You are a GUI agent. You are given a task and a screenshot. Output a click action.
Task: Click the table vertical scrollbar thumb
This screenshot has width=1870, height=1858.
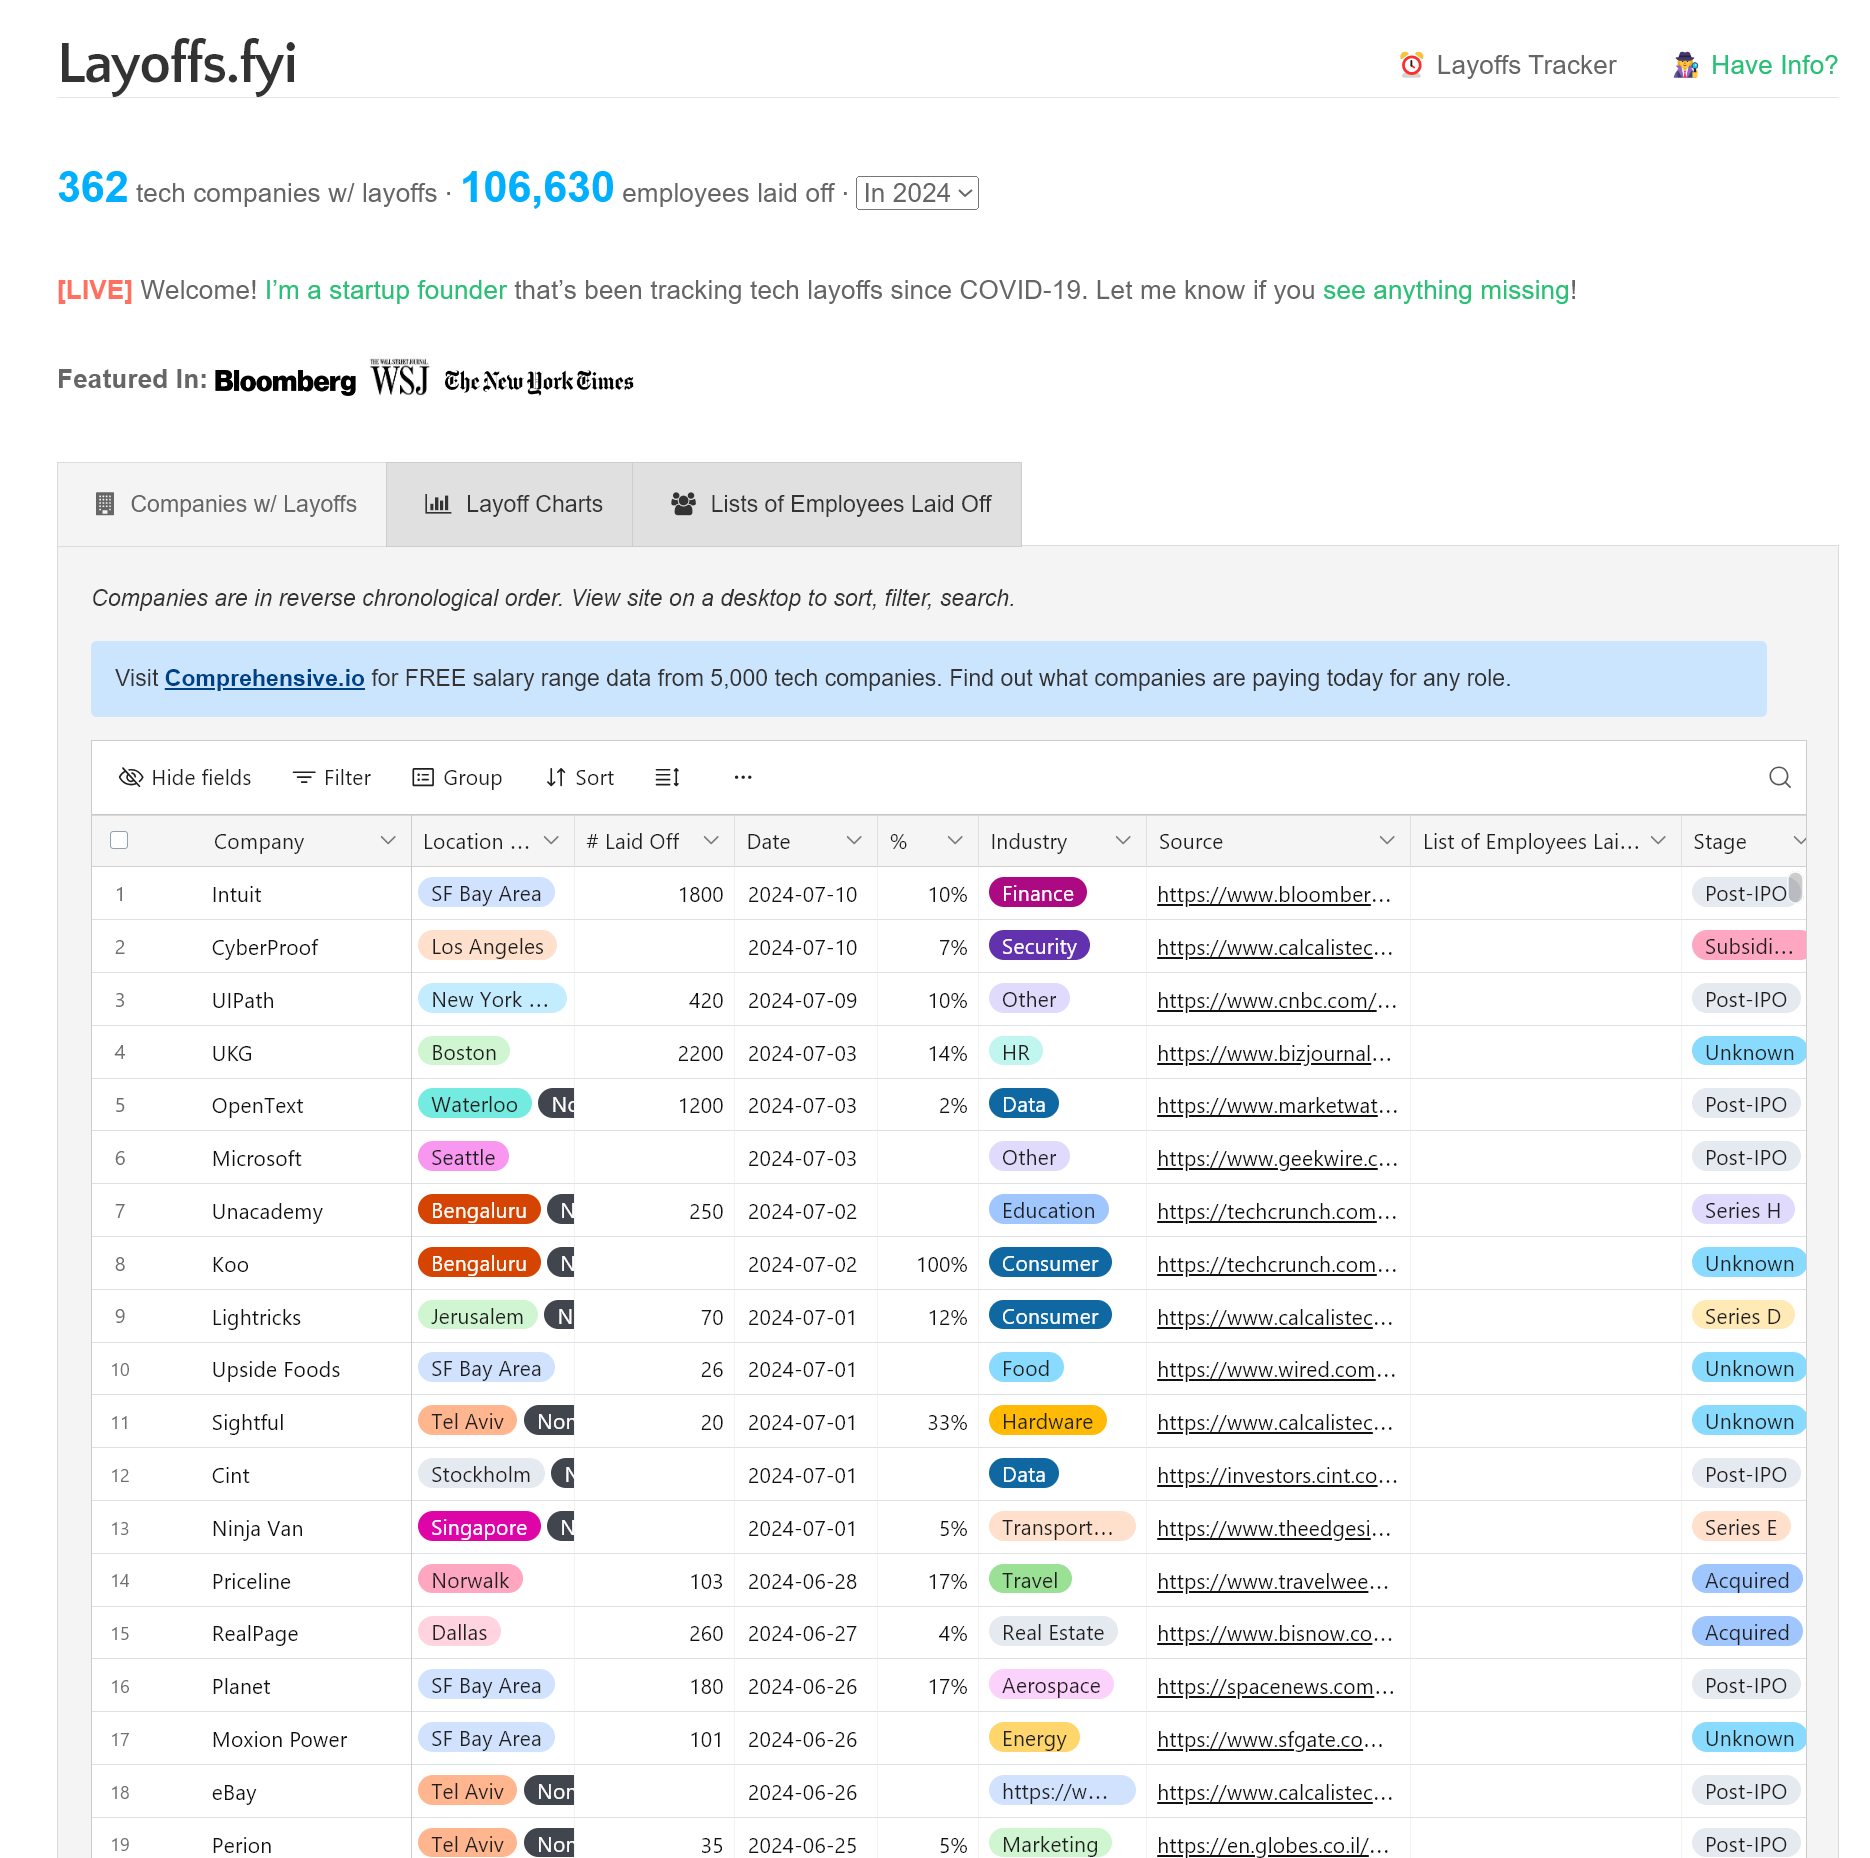1795,887
